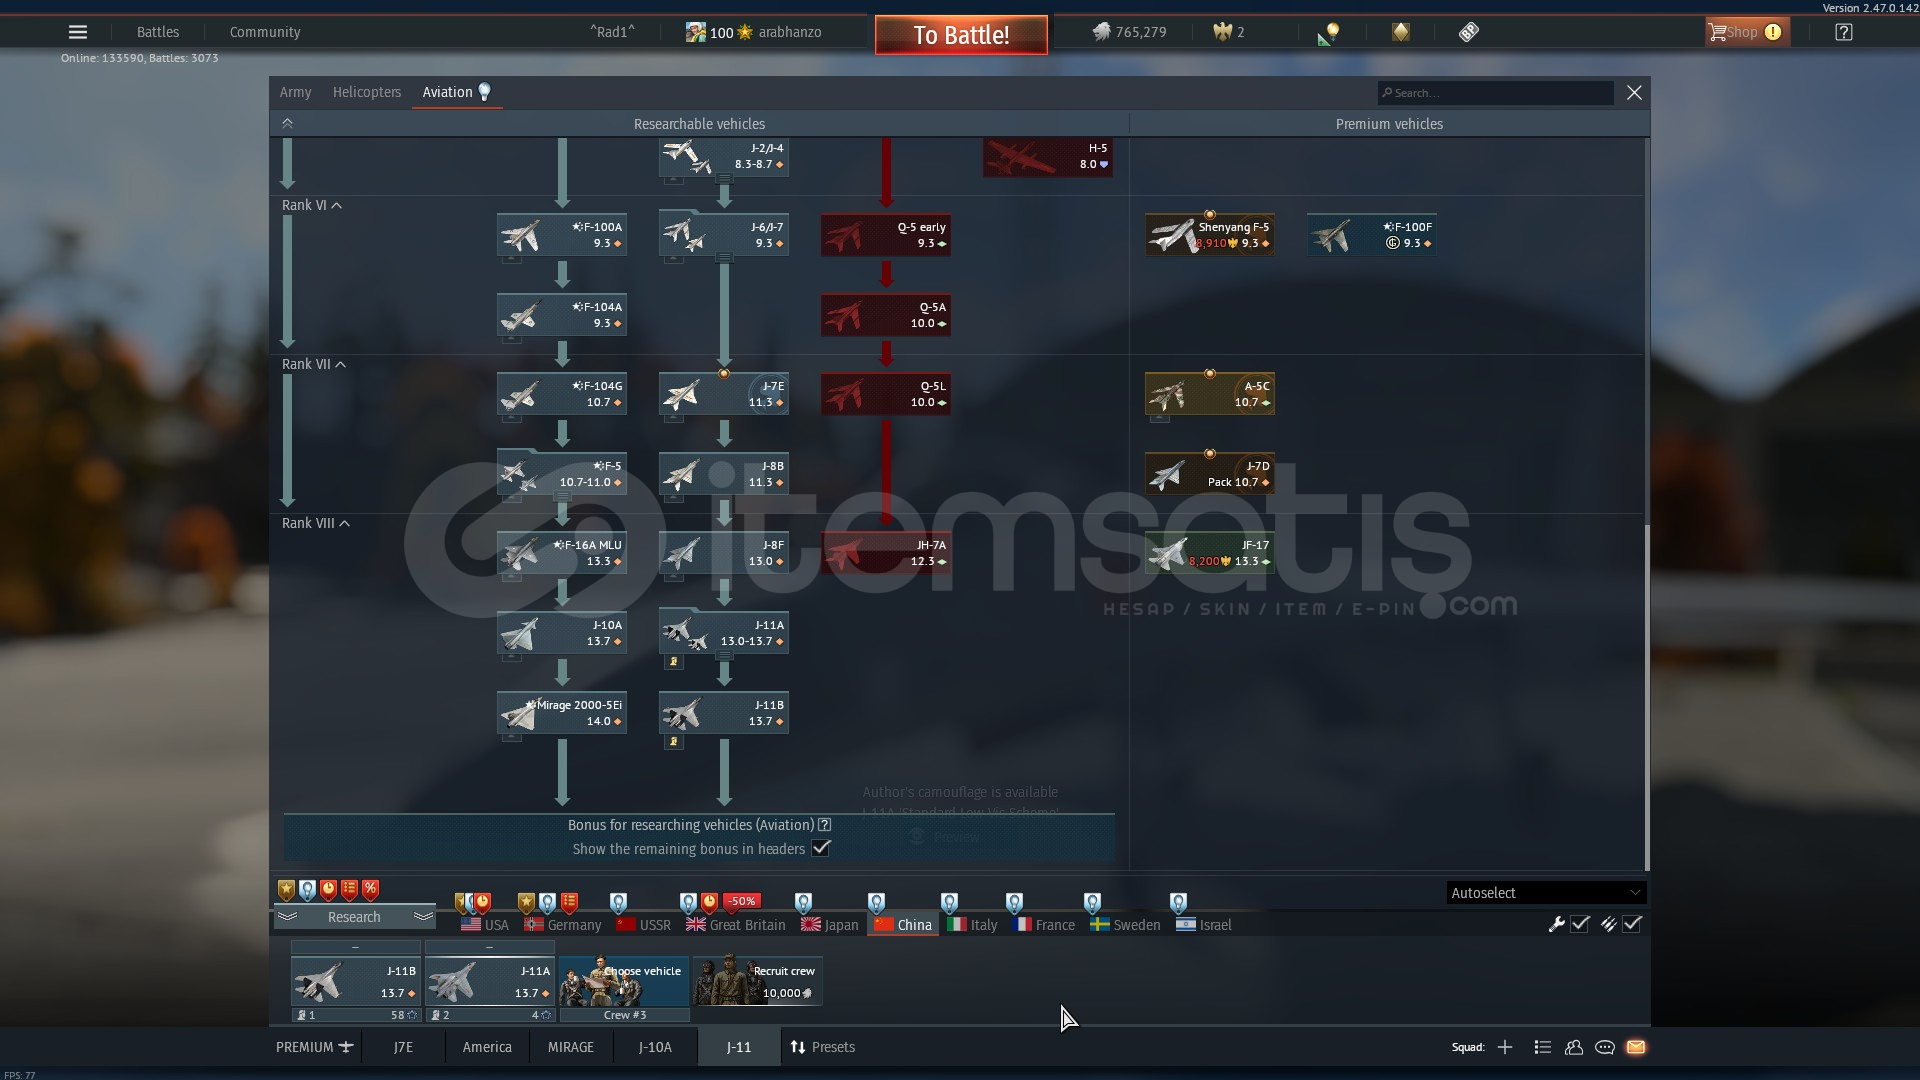The height and width of the screenshot is (1080, 1920).
Task: Click the vehicle search field
Action: point(1495,93)
